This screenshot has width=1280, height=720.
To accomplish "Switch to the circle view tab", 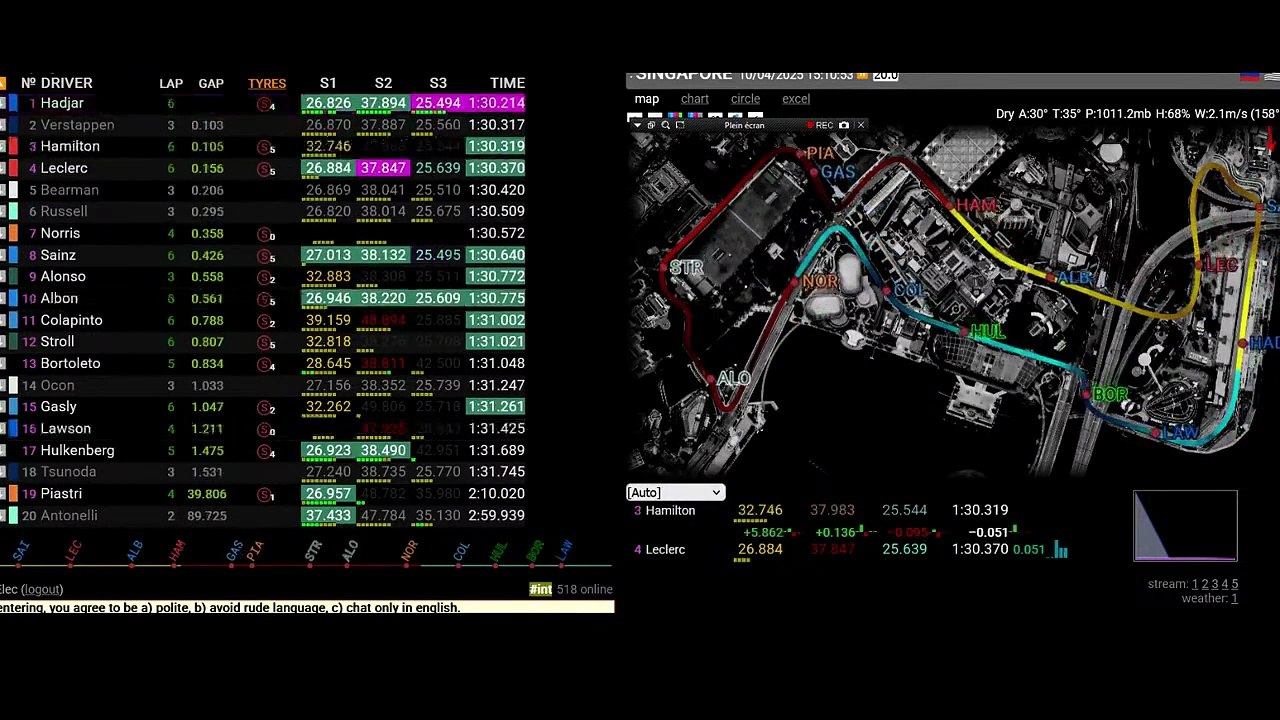I will point(745,99).
